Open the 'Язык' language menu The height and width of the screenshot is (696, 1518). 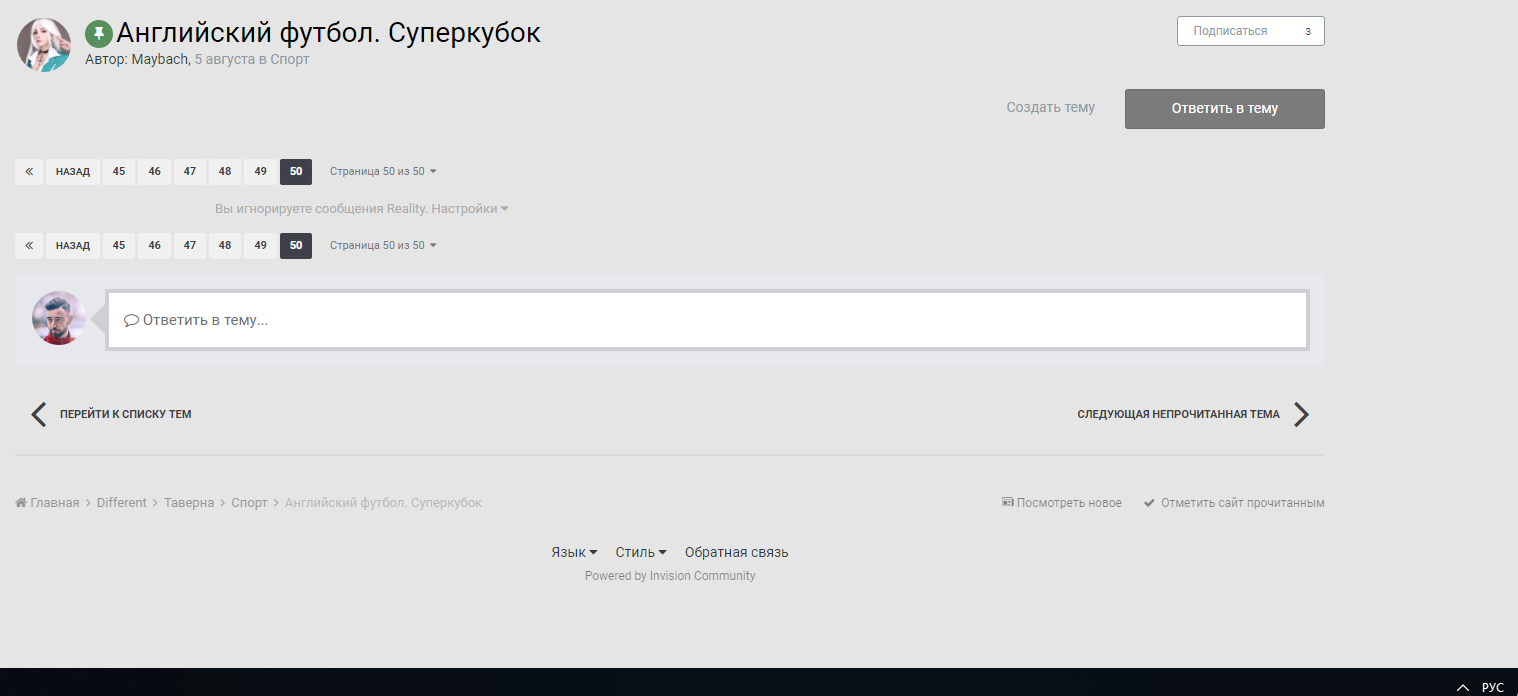pos(574,553)
